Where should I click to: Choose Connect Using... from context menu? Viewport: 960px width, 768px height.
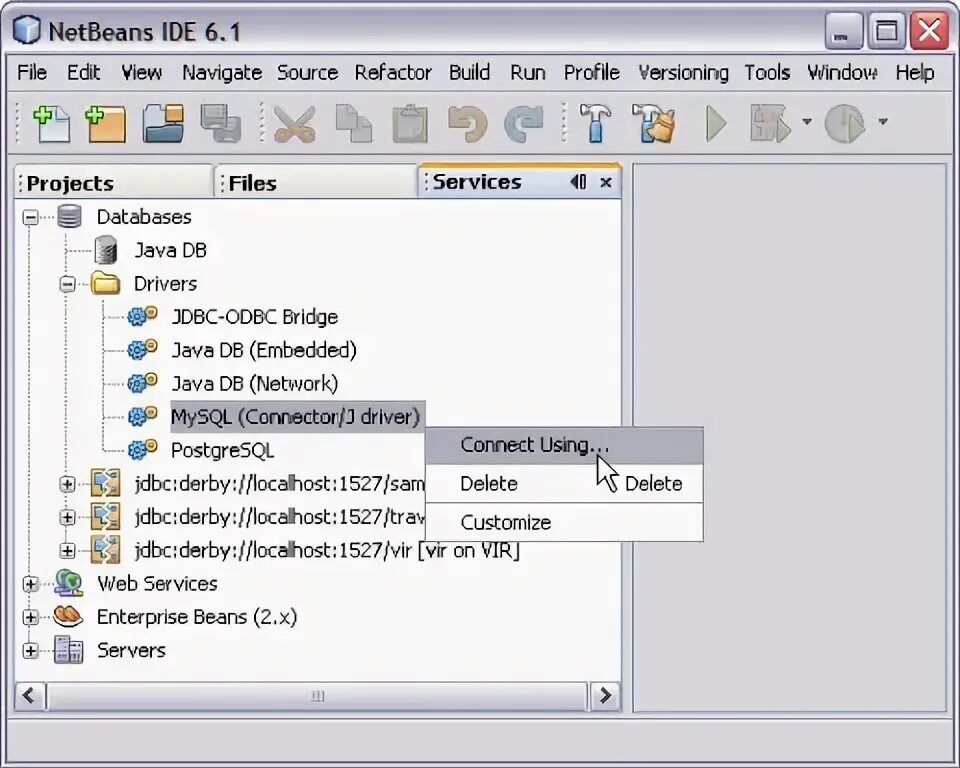click(564, 445)
